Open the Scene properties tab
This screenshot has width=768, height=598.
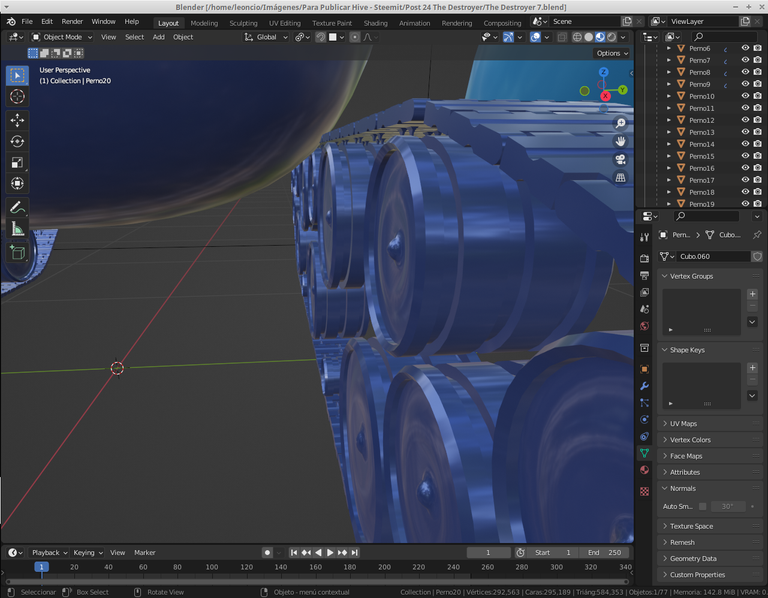pyautogui.click(x=645, y=309)
